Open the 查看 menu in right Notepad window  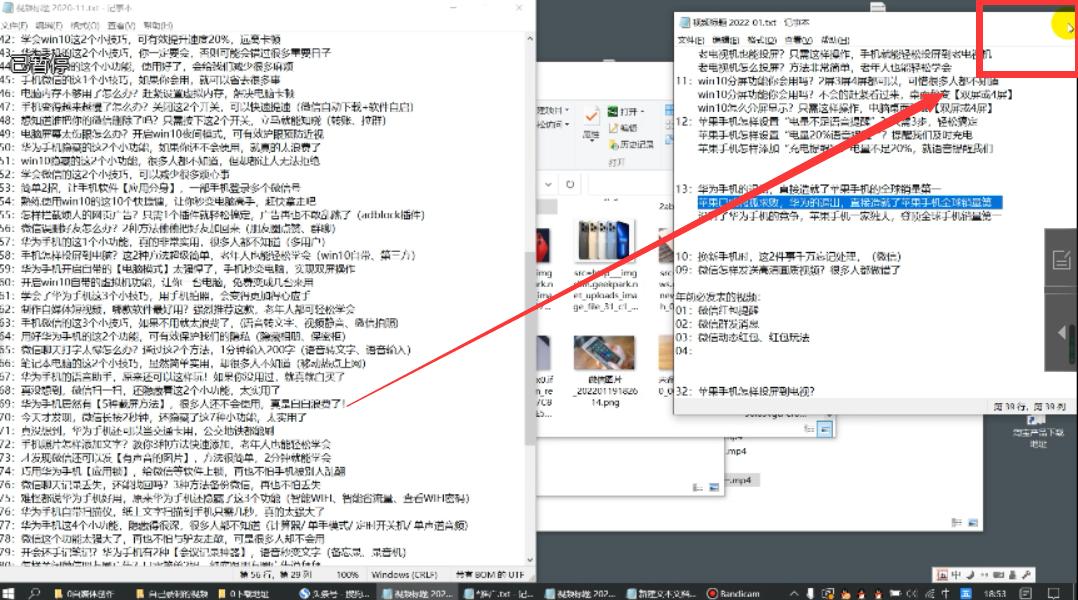point(797,40)
